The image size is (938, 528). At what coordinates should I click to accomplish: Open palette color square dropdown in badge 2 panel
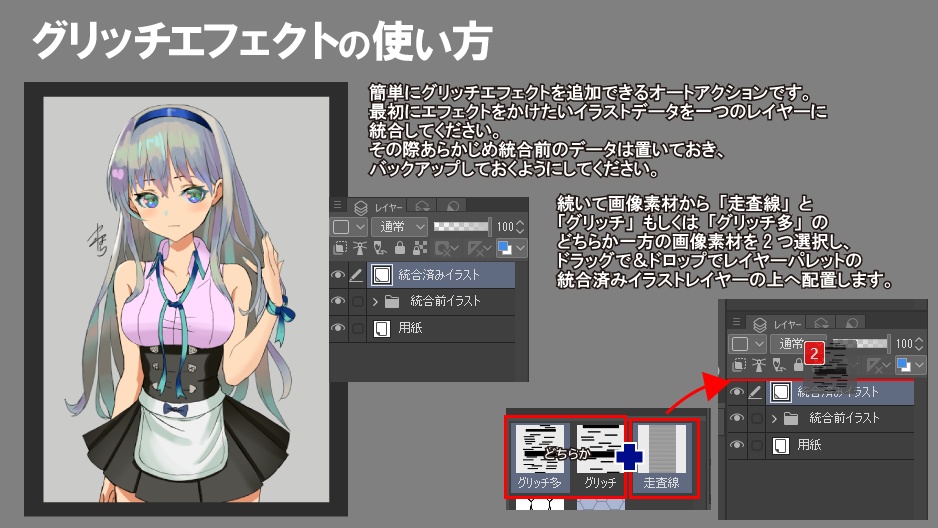[748, 344]
